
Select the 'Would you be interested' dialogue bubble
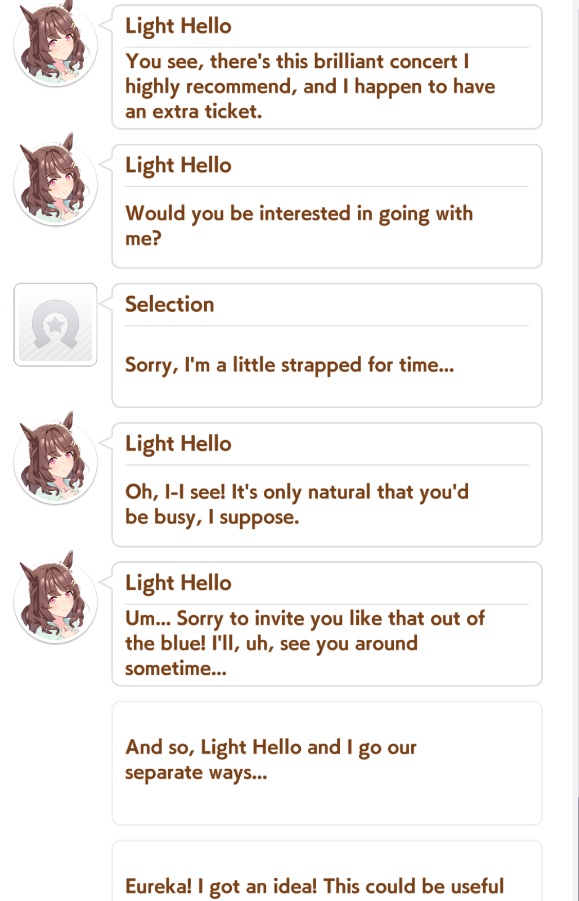click(x=327, y=206)
